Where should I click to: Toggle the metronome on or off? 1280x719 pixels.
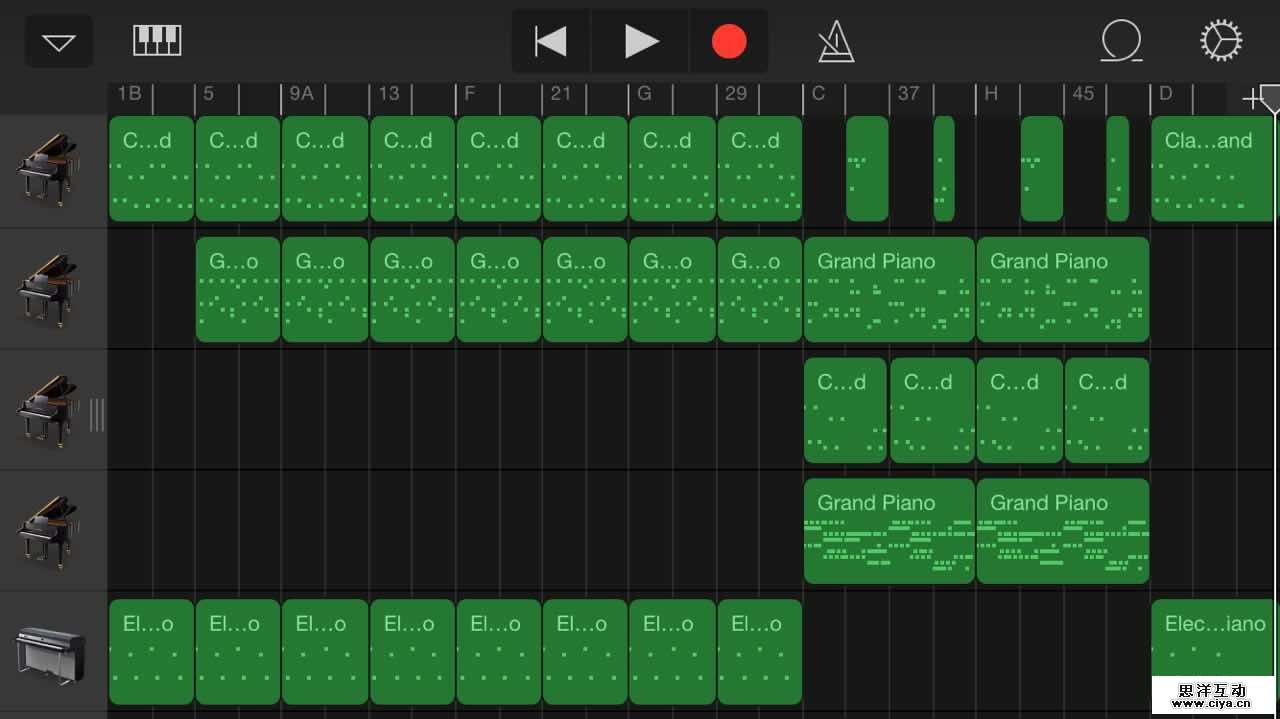(x=835, y=42)
